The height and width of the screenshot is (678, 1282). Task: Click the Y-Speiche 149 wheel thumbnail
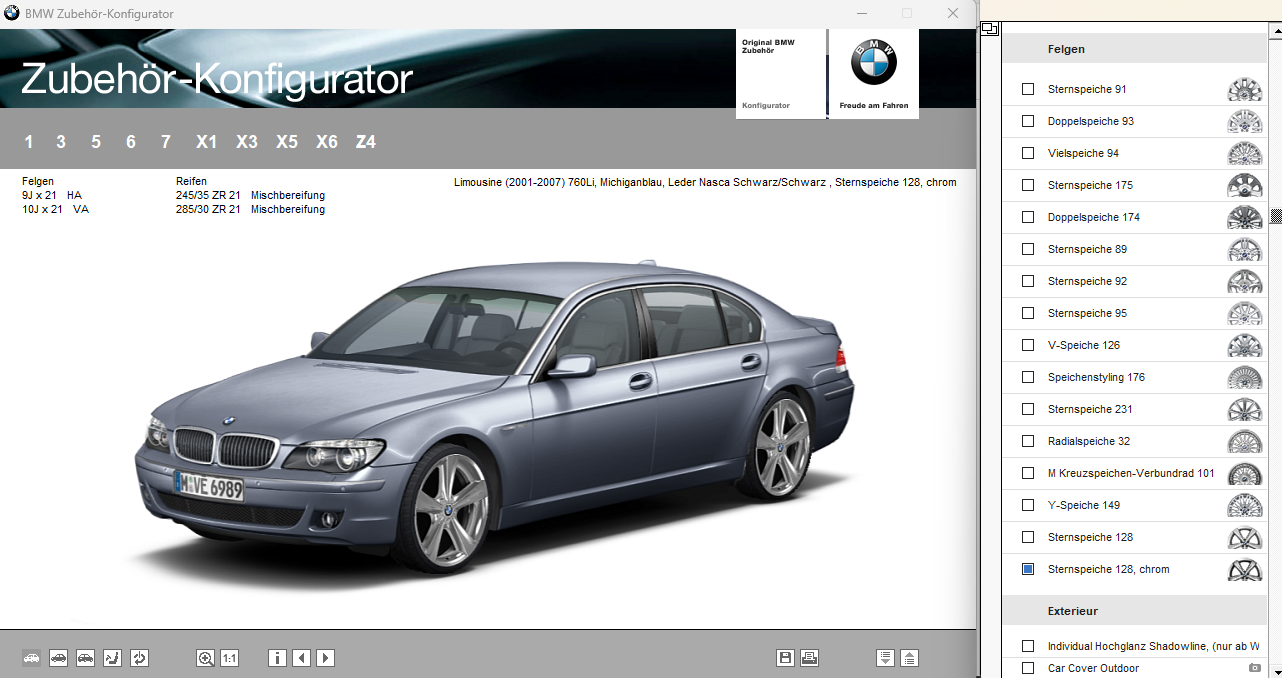[x=1244, y=505]
